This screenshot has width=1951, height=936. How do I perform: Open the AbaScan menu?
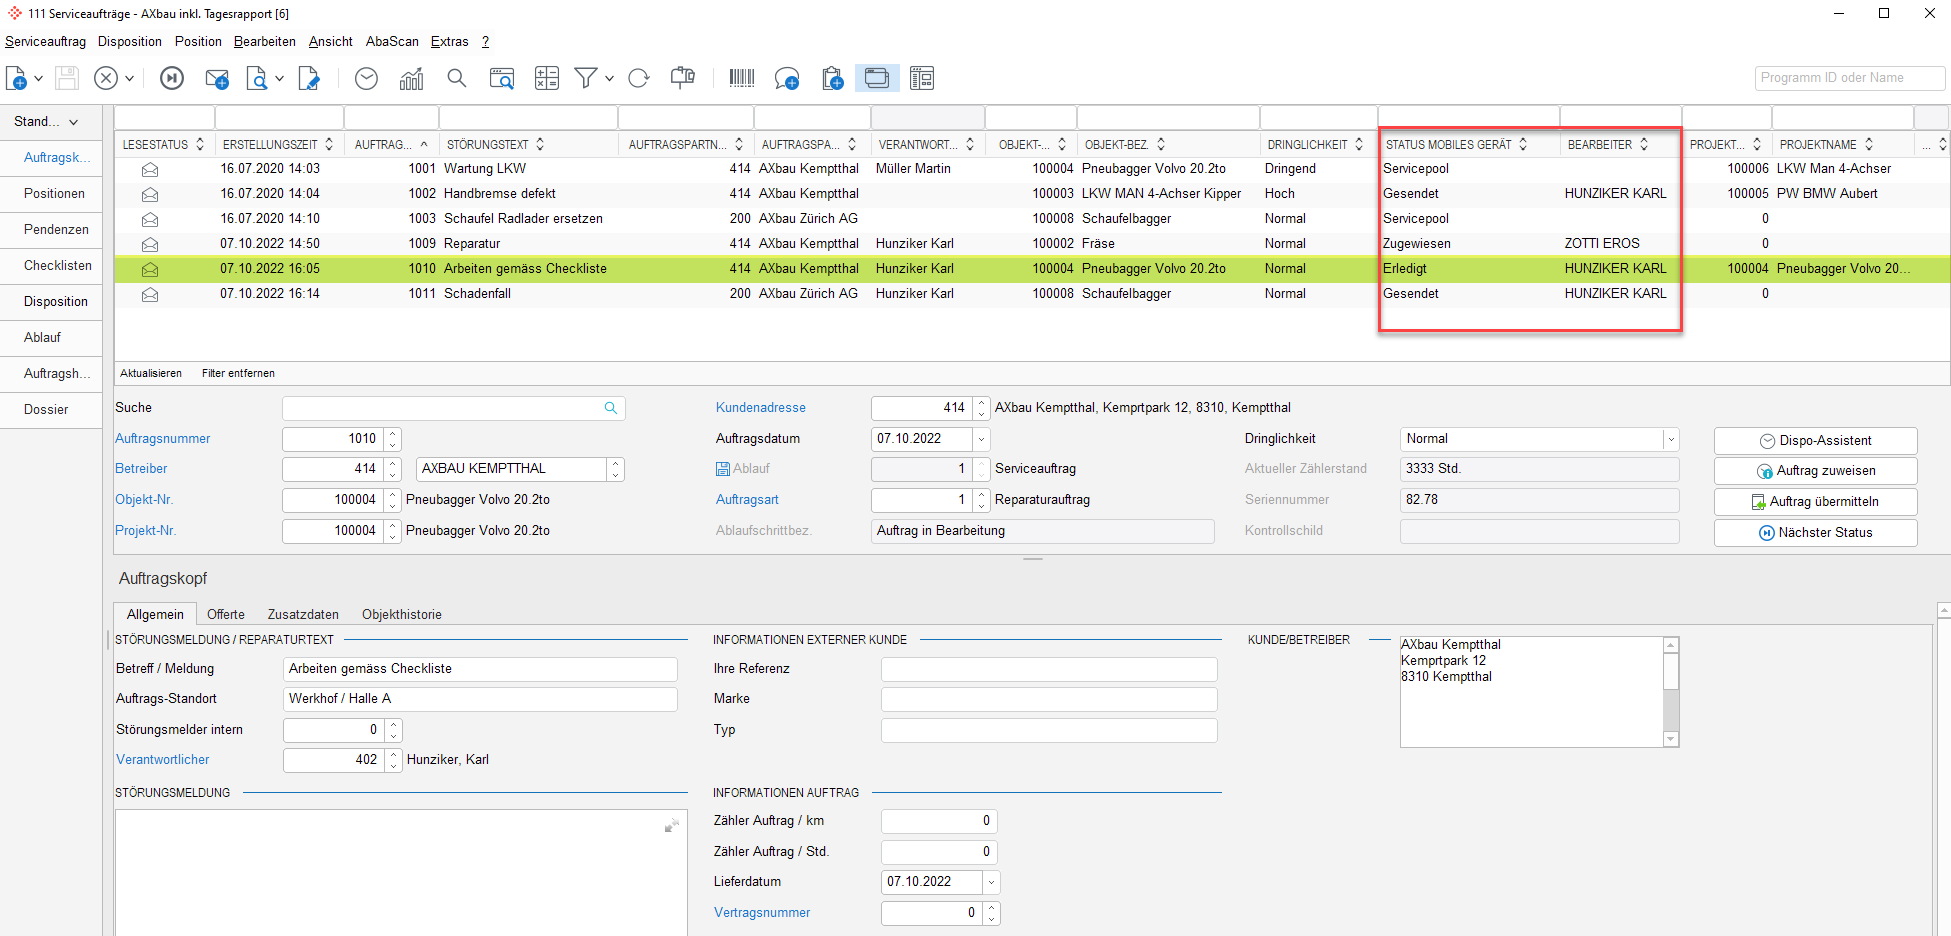392,41
